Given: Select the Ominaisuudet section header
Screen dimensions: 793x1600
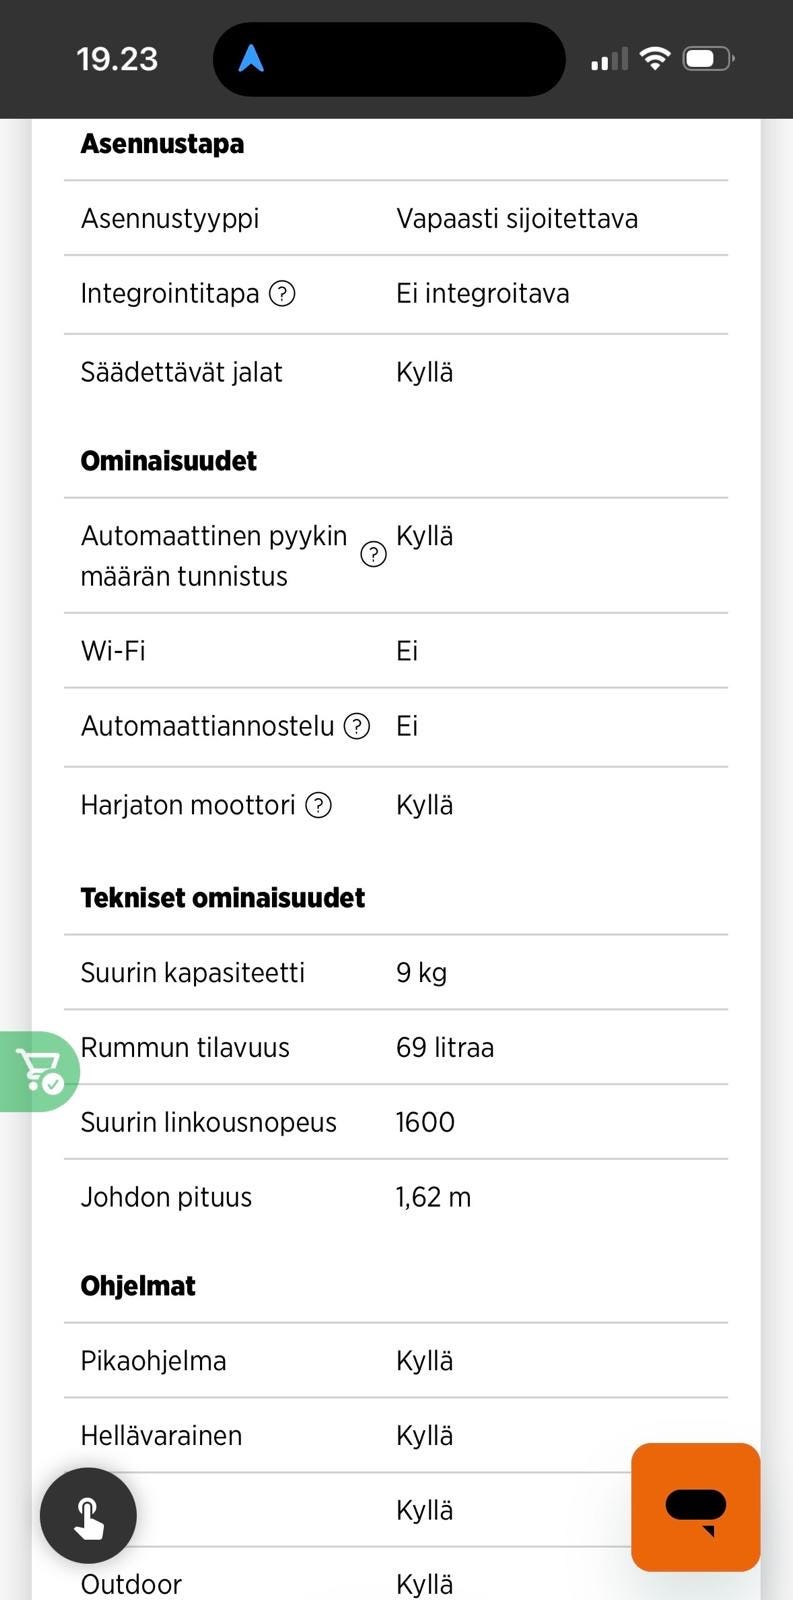Looking at the screenshot, I should pyautogui.click(x=168, y=460).
